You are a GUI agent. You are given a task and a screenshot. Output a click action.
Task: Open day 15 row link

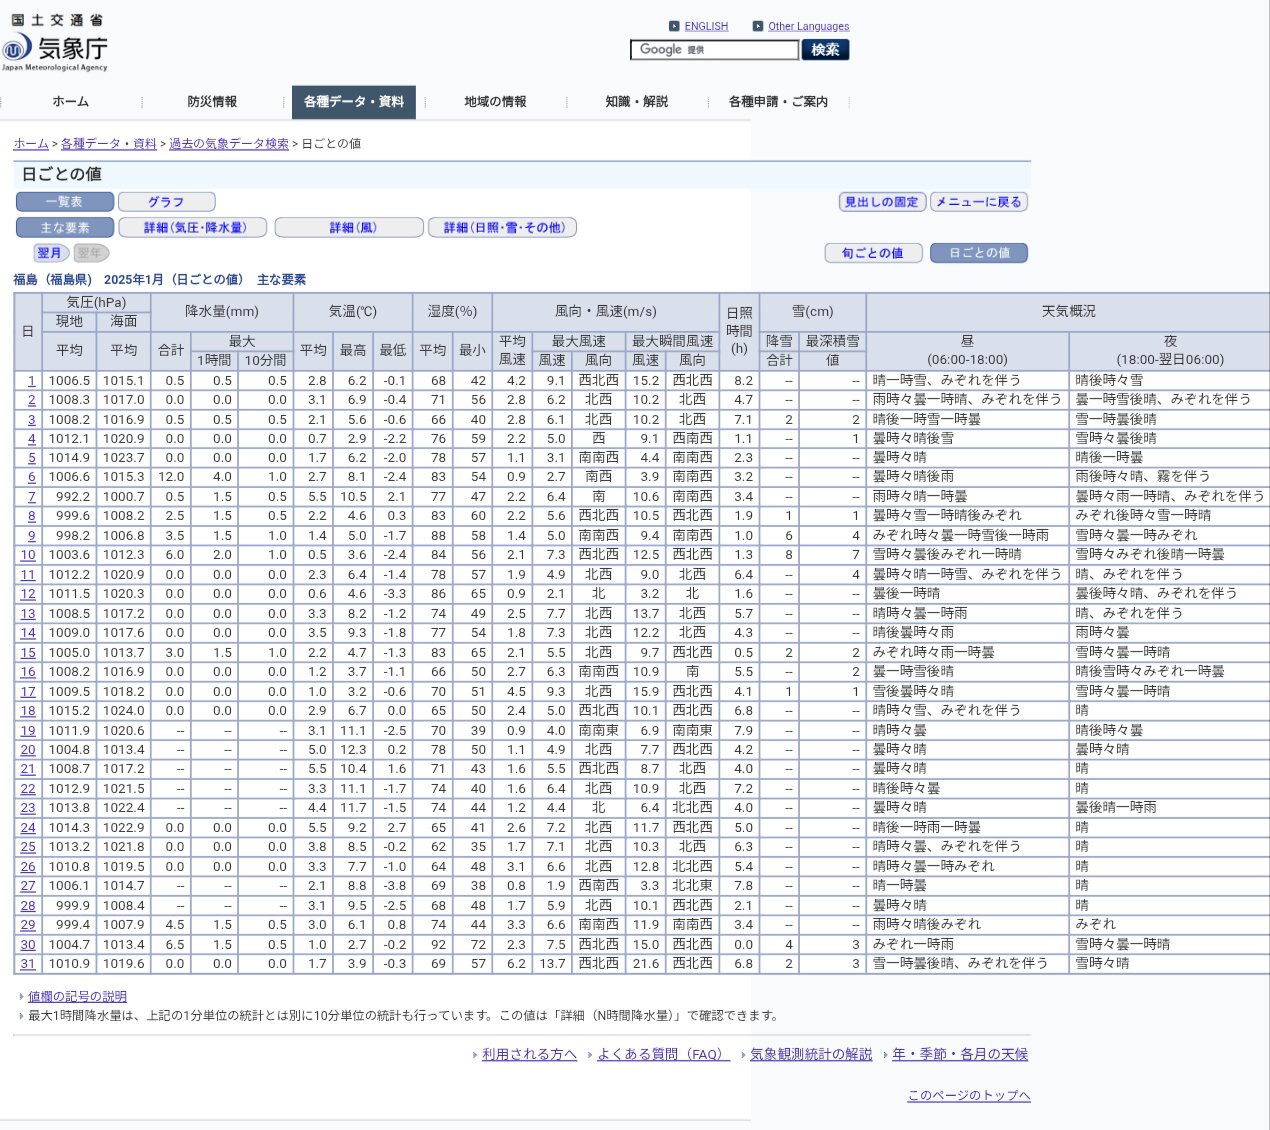point(28,653)
